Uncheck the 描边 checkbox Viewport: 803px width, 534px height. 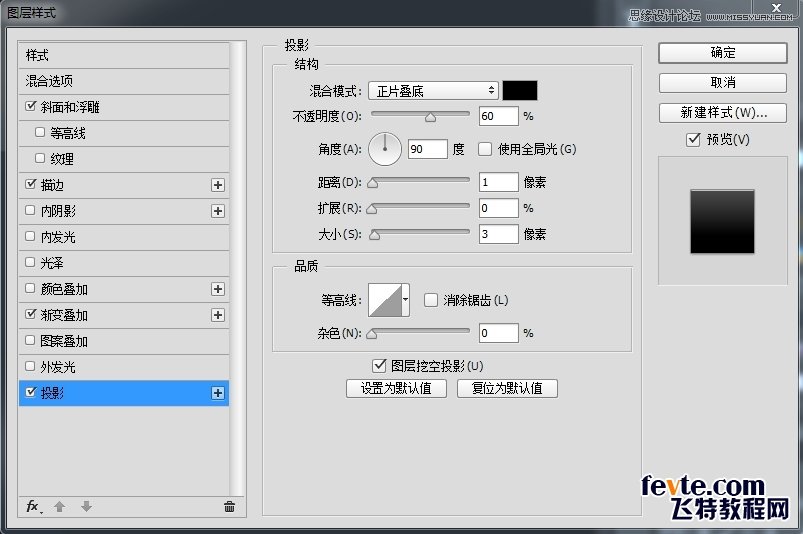31,184
